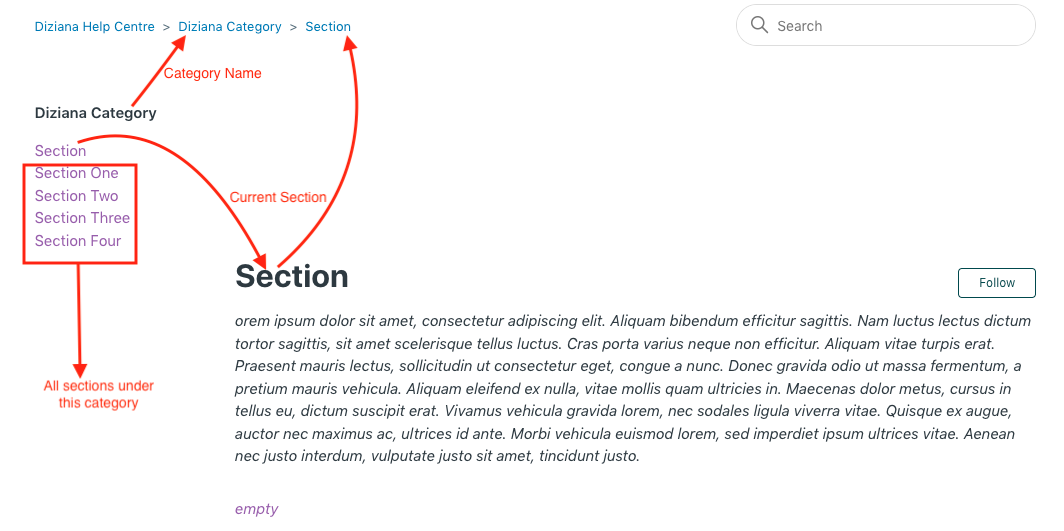Click the italic lorem ipsum description paragraph
The width and height of the screenshot is (1064, 531).
tap(632, 388)
